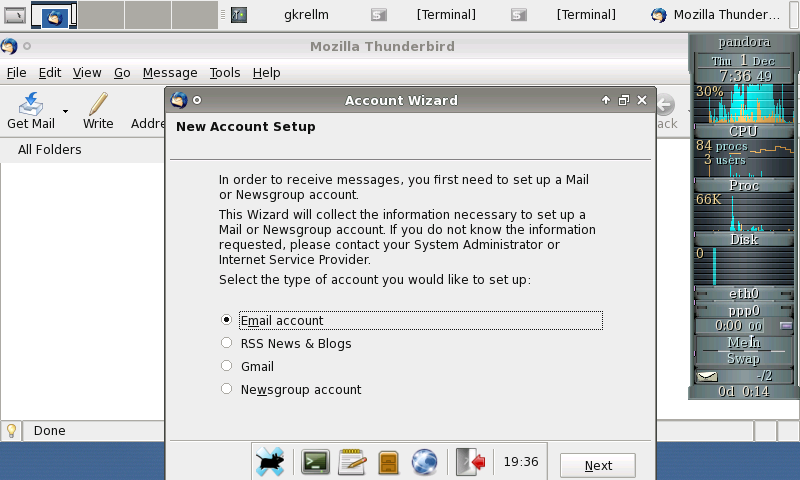Launch terminal from the bottom panel
The width and height of the screenshot is (800, 480).
[x=316, y=461]
